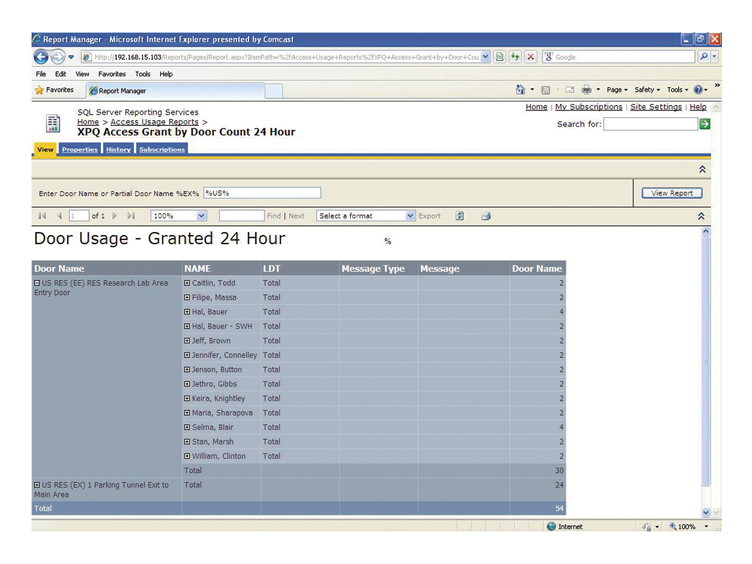Jump to last report page icon
752x564 pixels.
pyautogui.click(x=131, y=216)
